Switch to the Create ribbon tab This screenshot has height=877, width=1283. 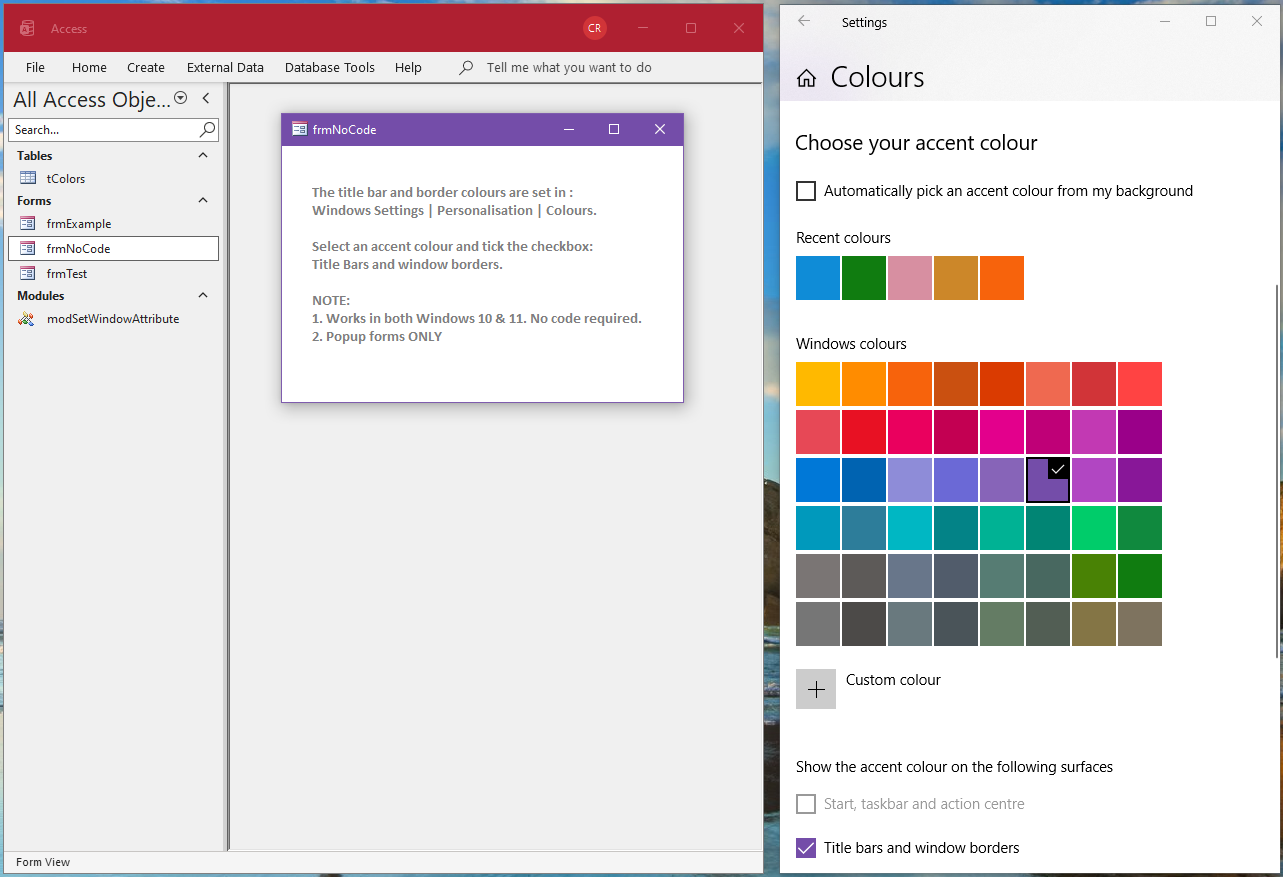(x=146, y=68)
